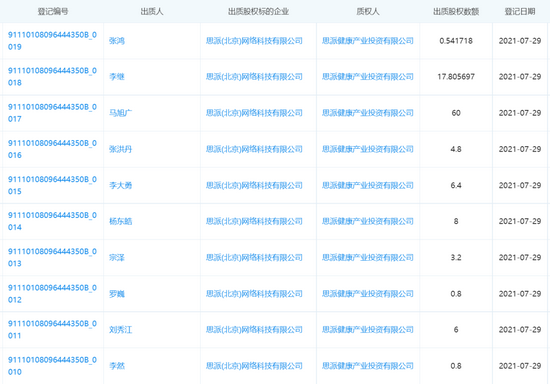Select the amount 0.541718
The width and height of the screenshot is (550, 384).
456,41
